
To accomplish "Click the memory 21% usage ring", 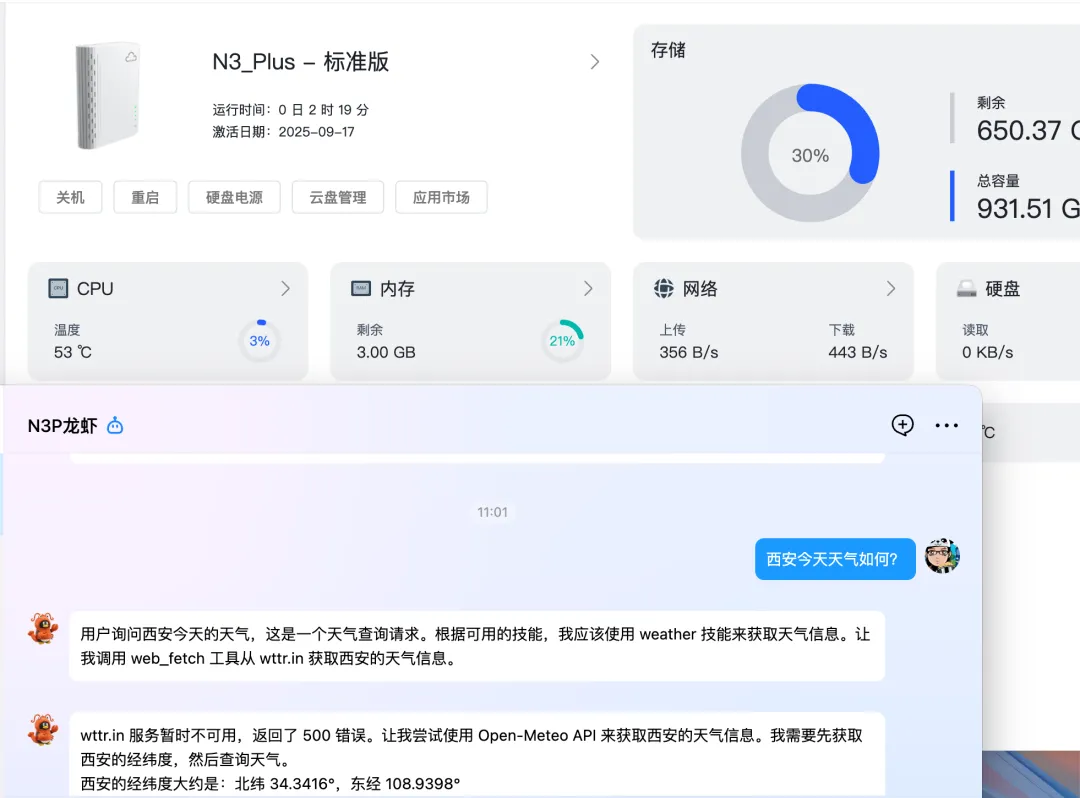I will click(x=562, y=341).
